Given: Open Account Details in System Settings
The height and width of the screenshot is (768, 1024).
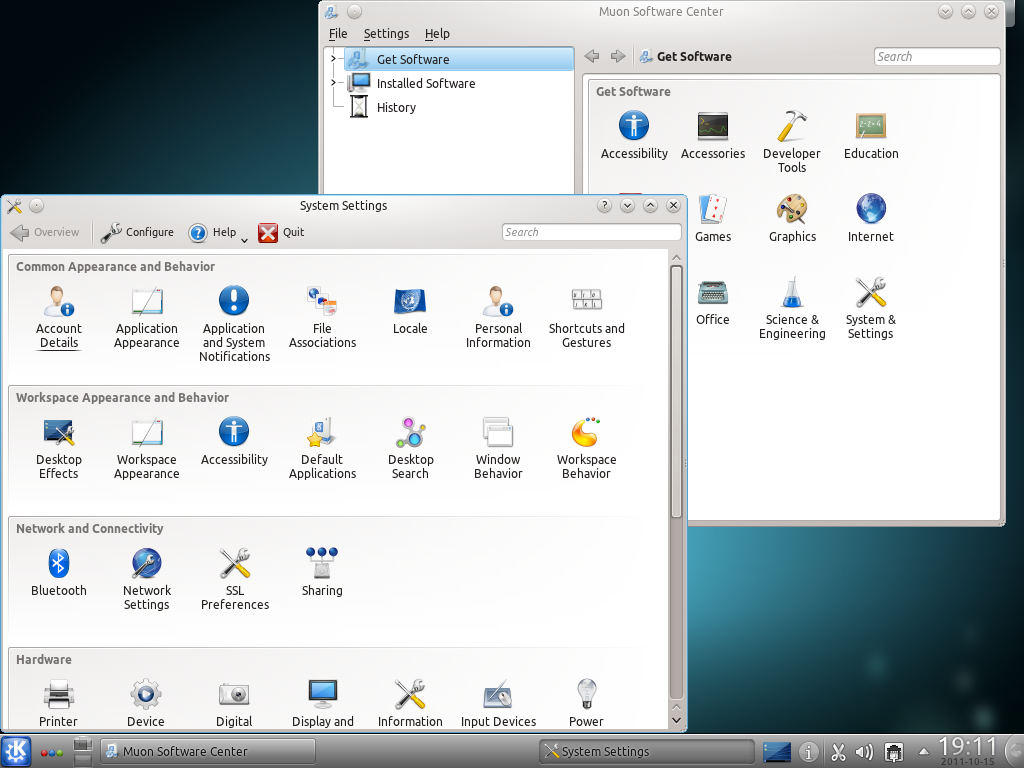Looking at the screenshot, I should (59, 317).
